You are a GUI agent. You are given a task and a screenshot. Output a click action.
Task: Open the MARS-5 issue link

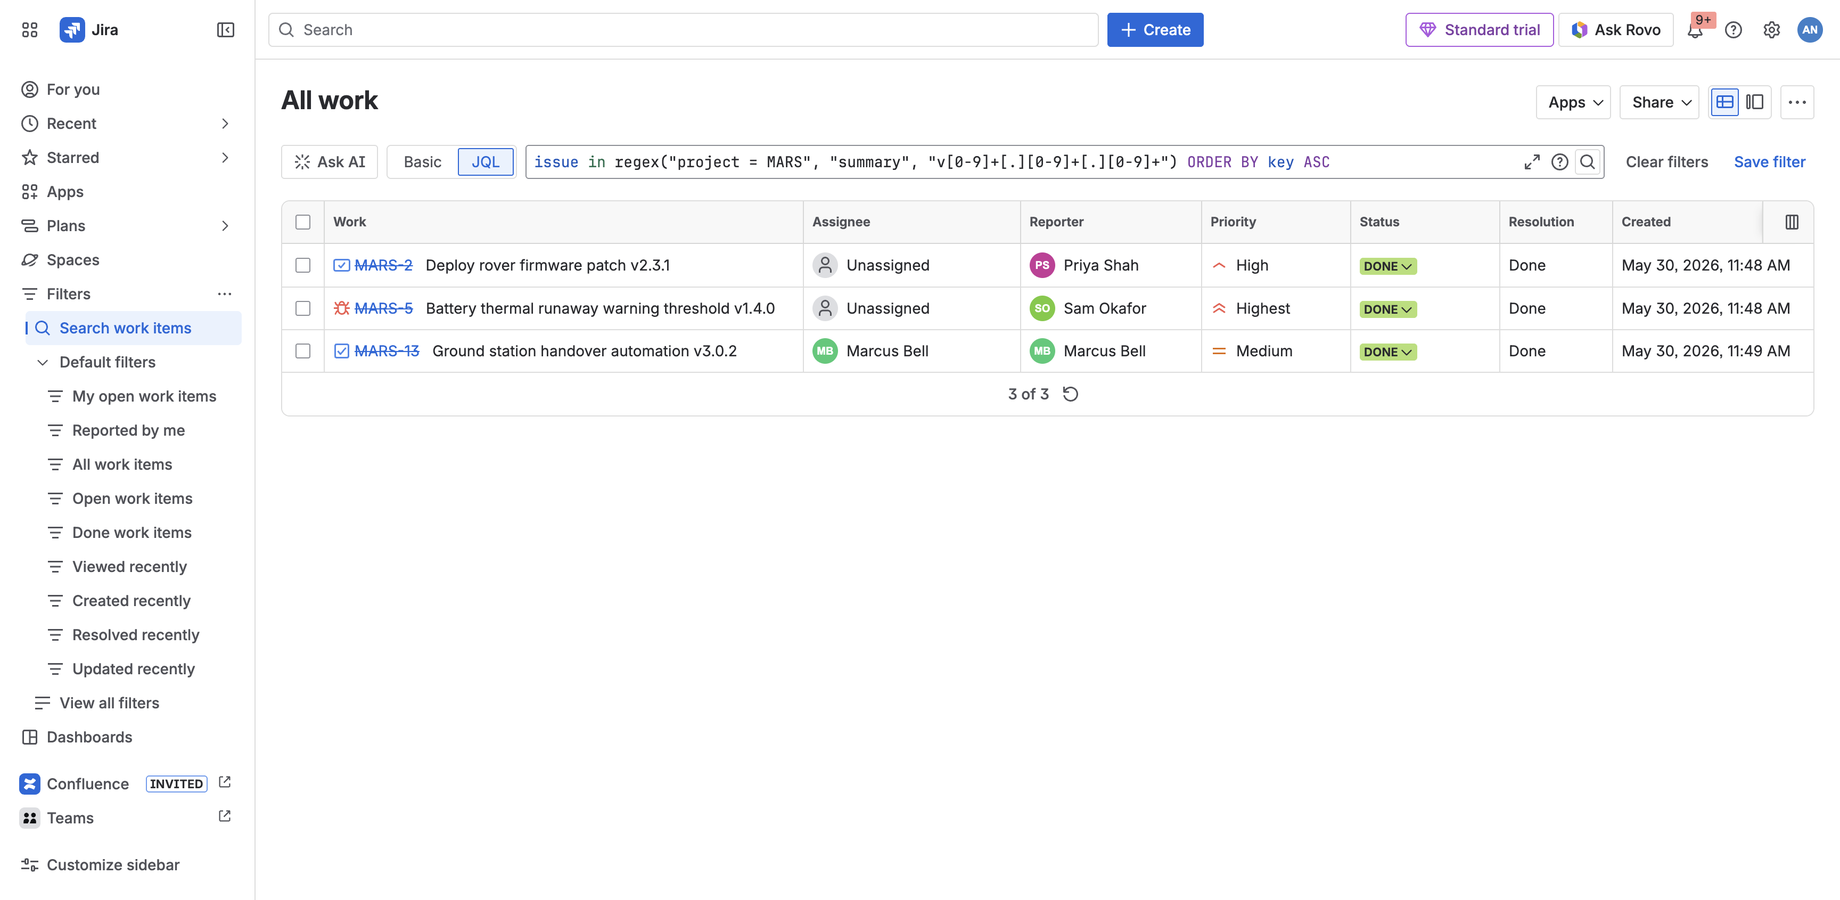click(x=384, y=308)
